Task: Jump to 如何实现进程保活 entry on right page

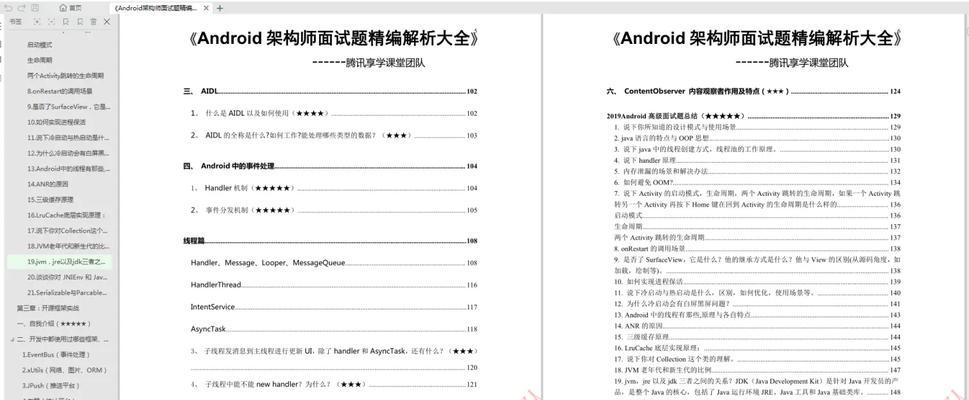Action: tap(757, 282)
